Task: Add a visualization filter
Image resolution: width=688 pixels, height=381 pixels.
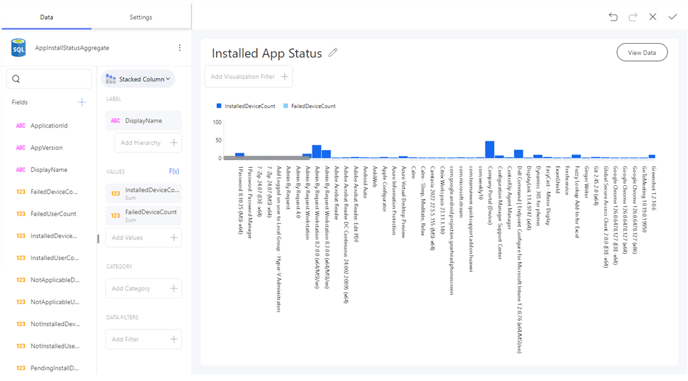Action: (249, 76)
